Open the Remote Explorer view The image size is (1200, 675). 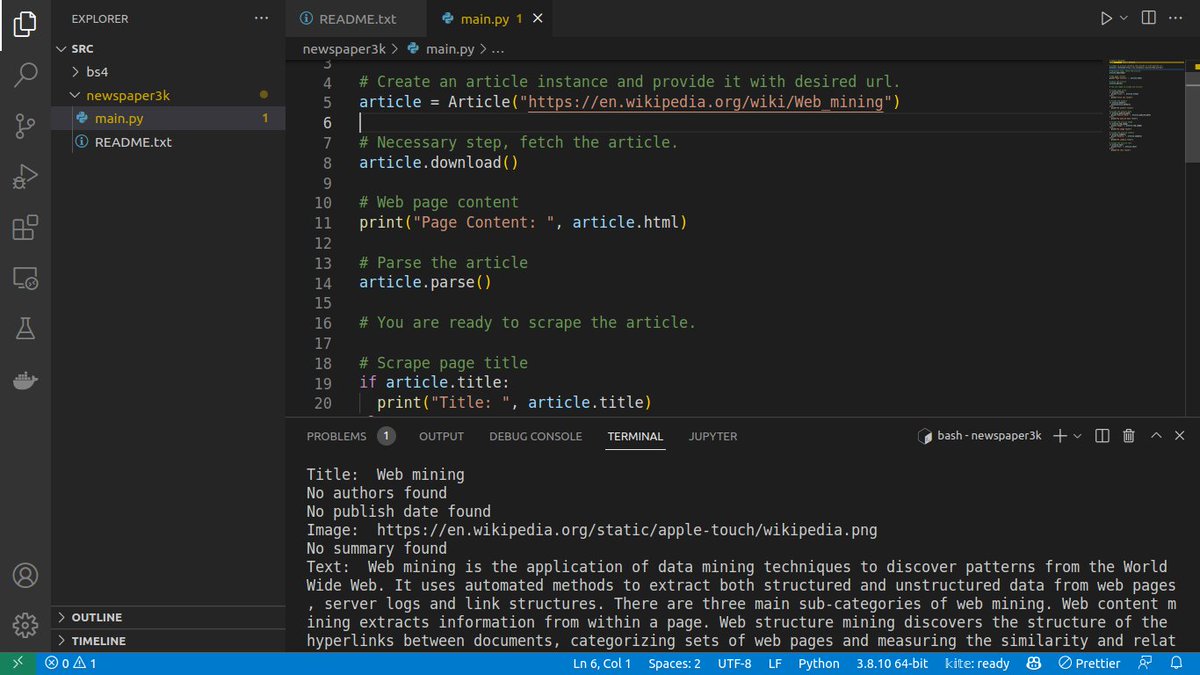click(x=25, y=278)
